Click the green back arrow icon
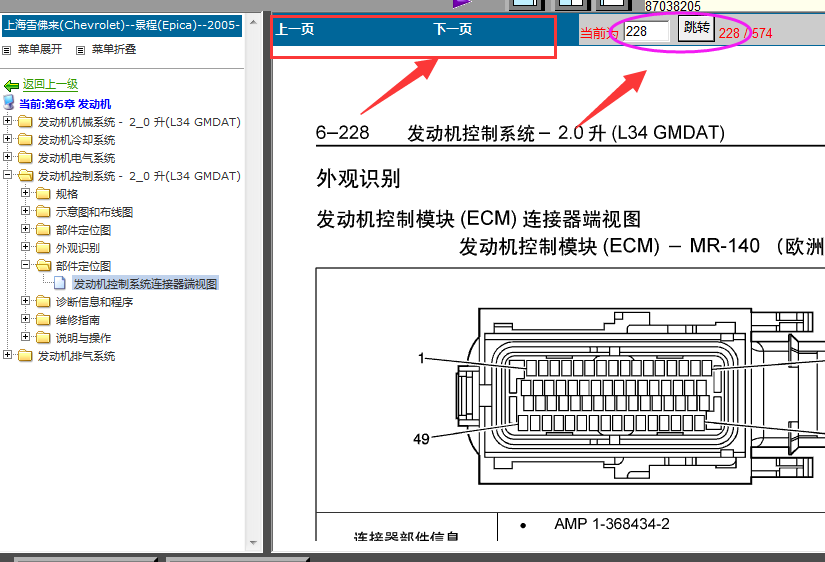 [x=11, y=85]
